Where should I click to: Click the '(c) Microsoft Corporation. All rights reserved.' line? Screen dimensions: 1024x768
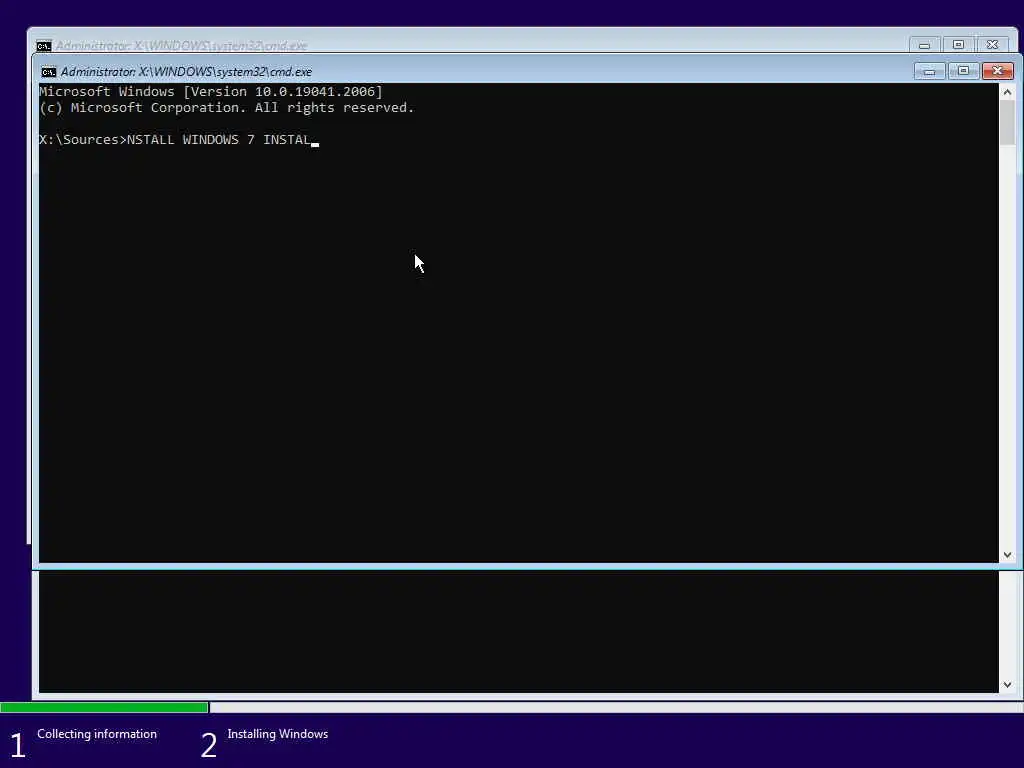[227, 108]
